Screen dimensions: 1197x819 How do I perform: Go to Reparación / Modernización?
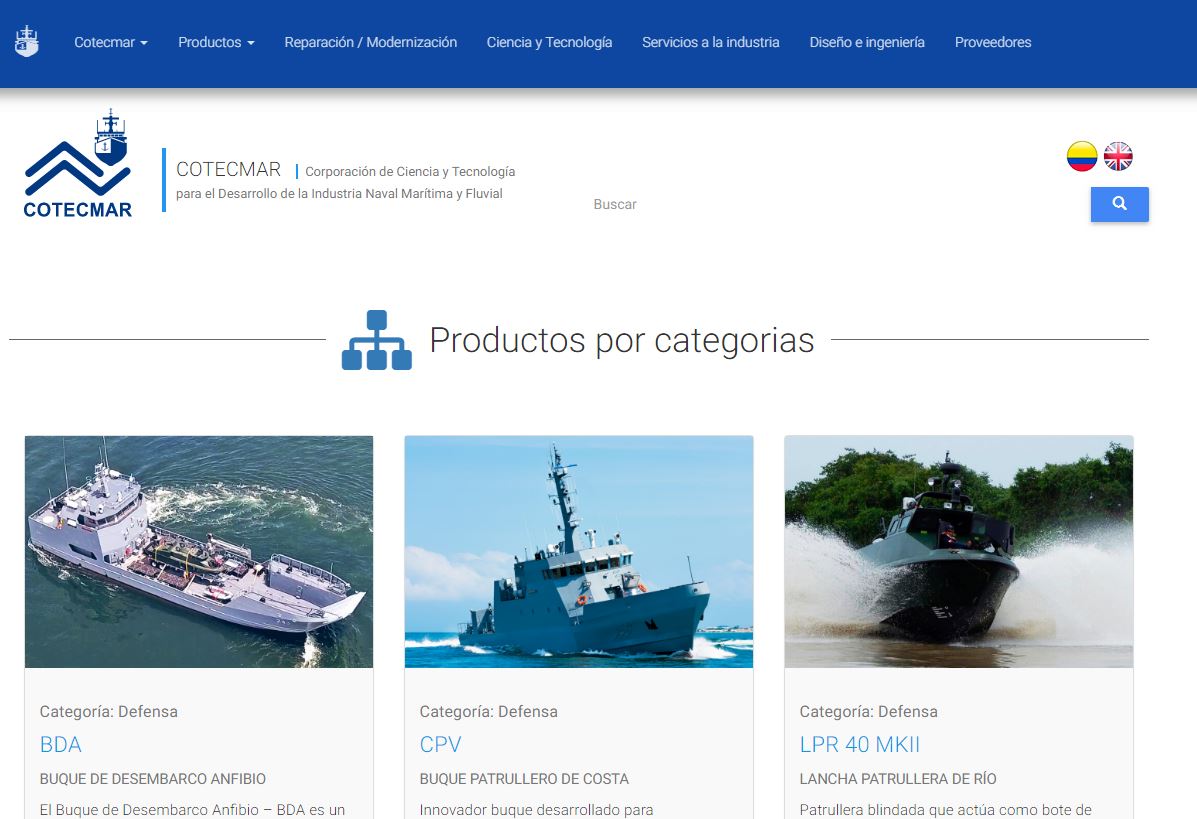(x=370, y=42)
